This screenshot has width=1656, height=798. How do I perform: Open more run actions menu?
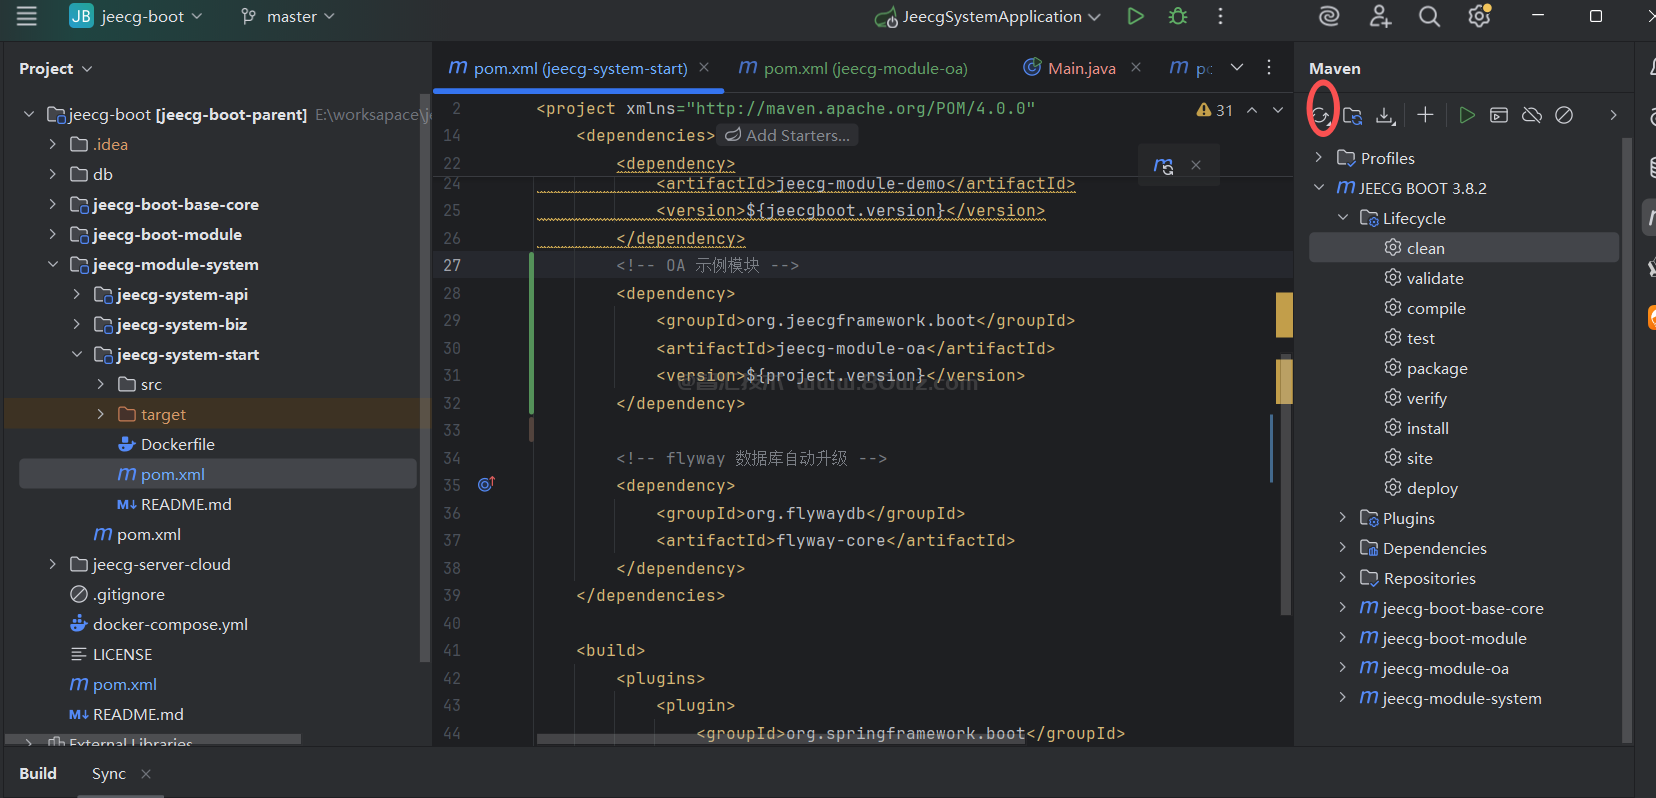[1220, 16]
